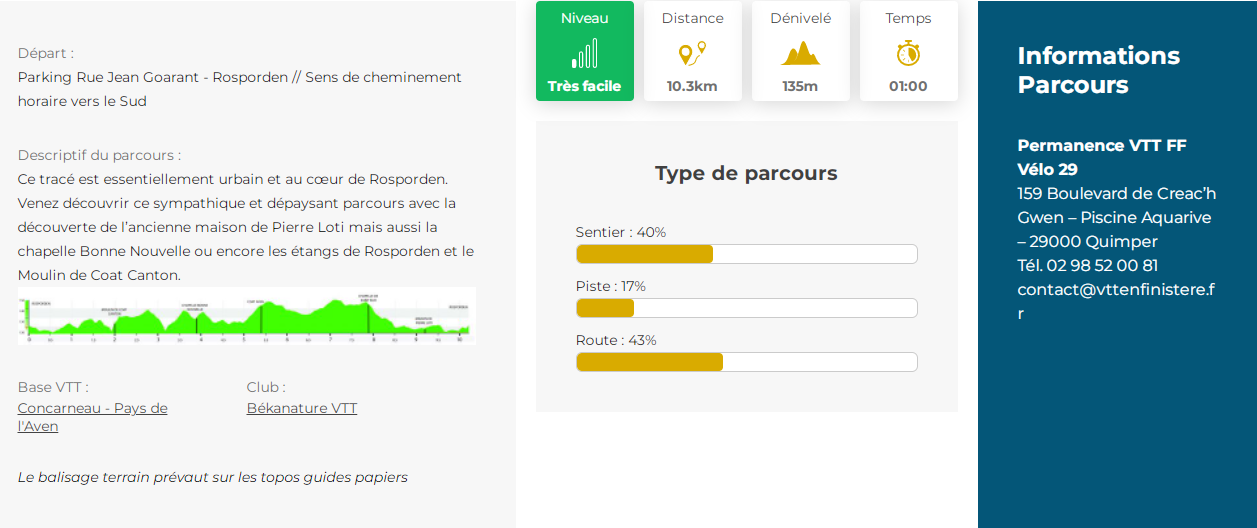This screenshot has width=1257, height=528.
Task: Click the Informations Parcours heading
Action: [x=1098, y=70]
